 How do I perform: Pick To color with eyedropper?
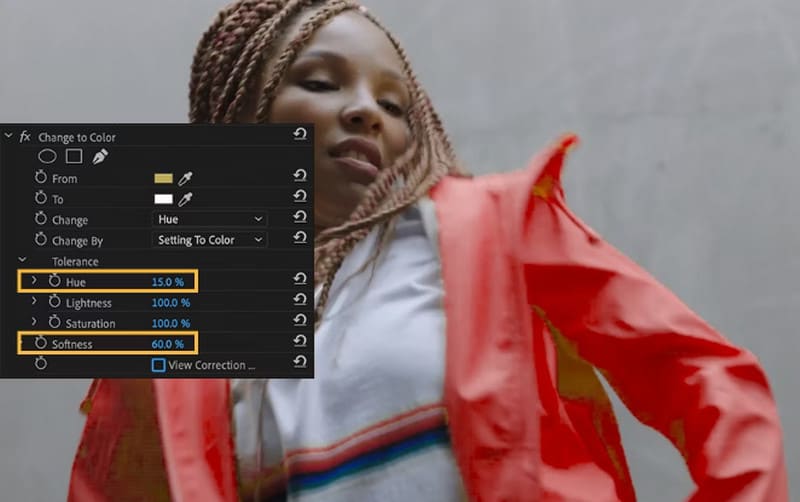(185, 199)
